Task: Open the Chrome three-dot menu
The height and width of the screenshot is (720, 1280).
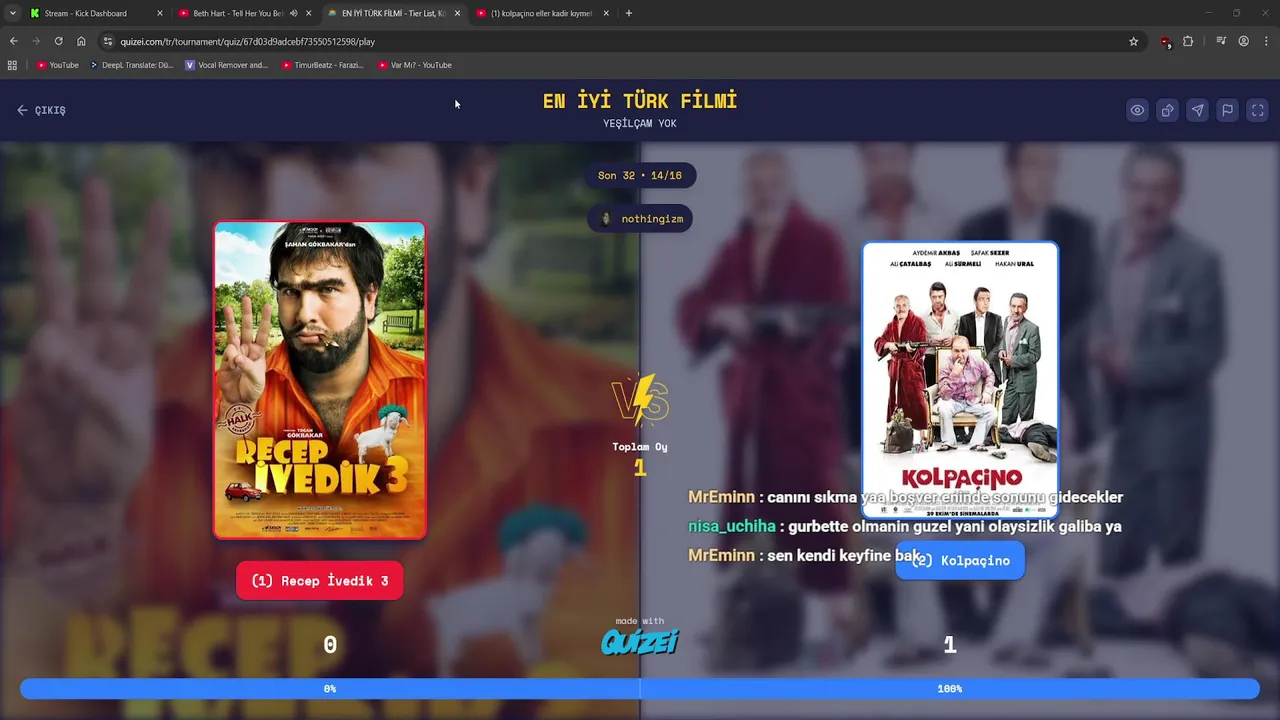Action: pos(1266,41)
